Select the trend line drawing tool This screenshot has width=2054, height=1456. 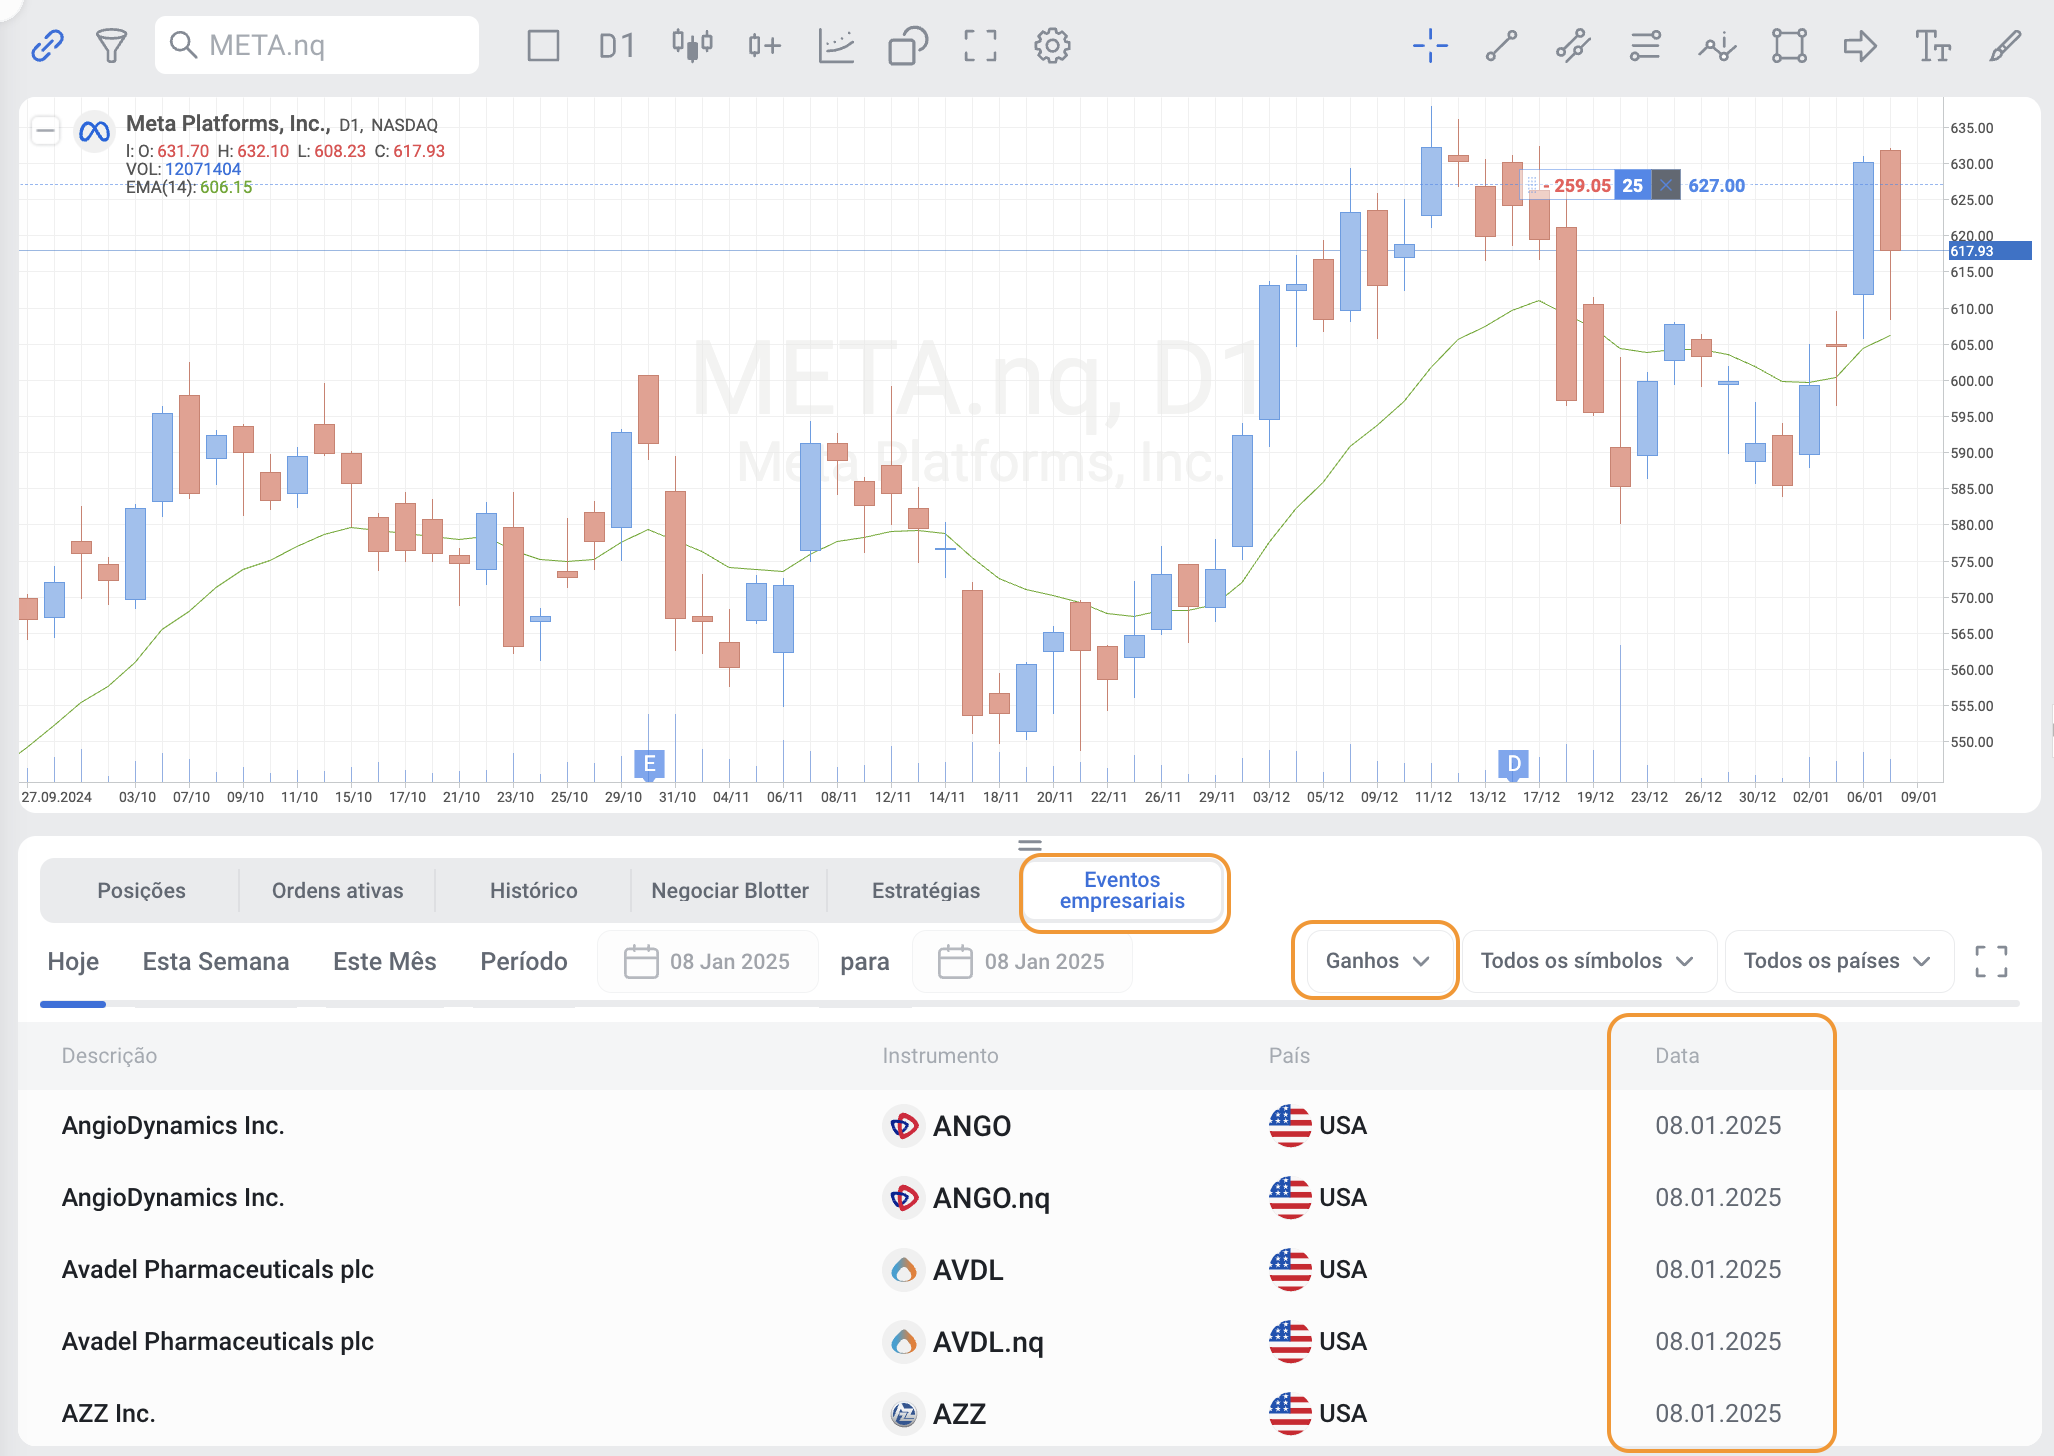click(x=1501, y=45)
